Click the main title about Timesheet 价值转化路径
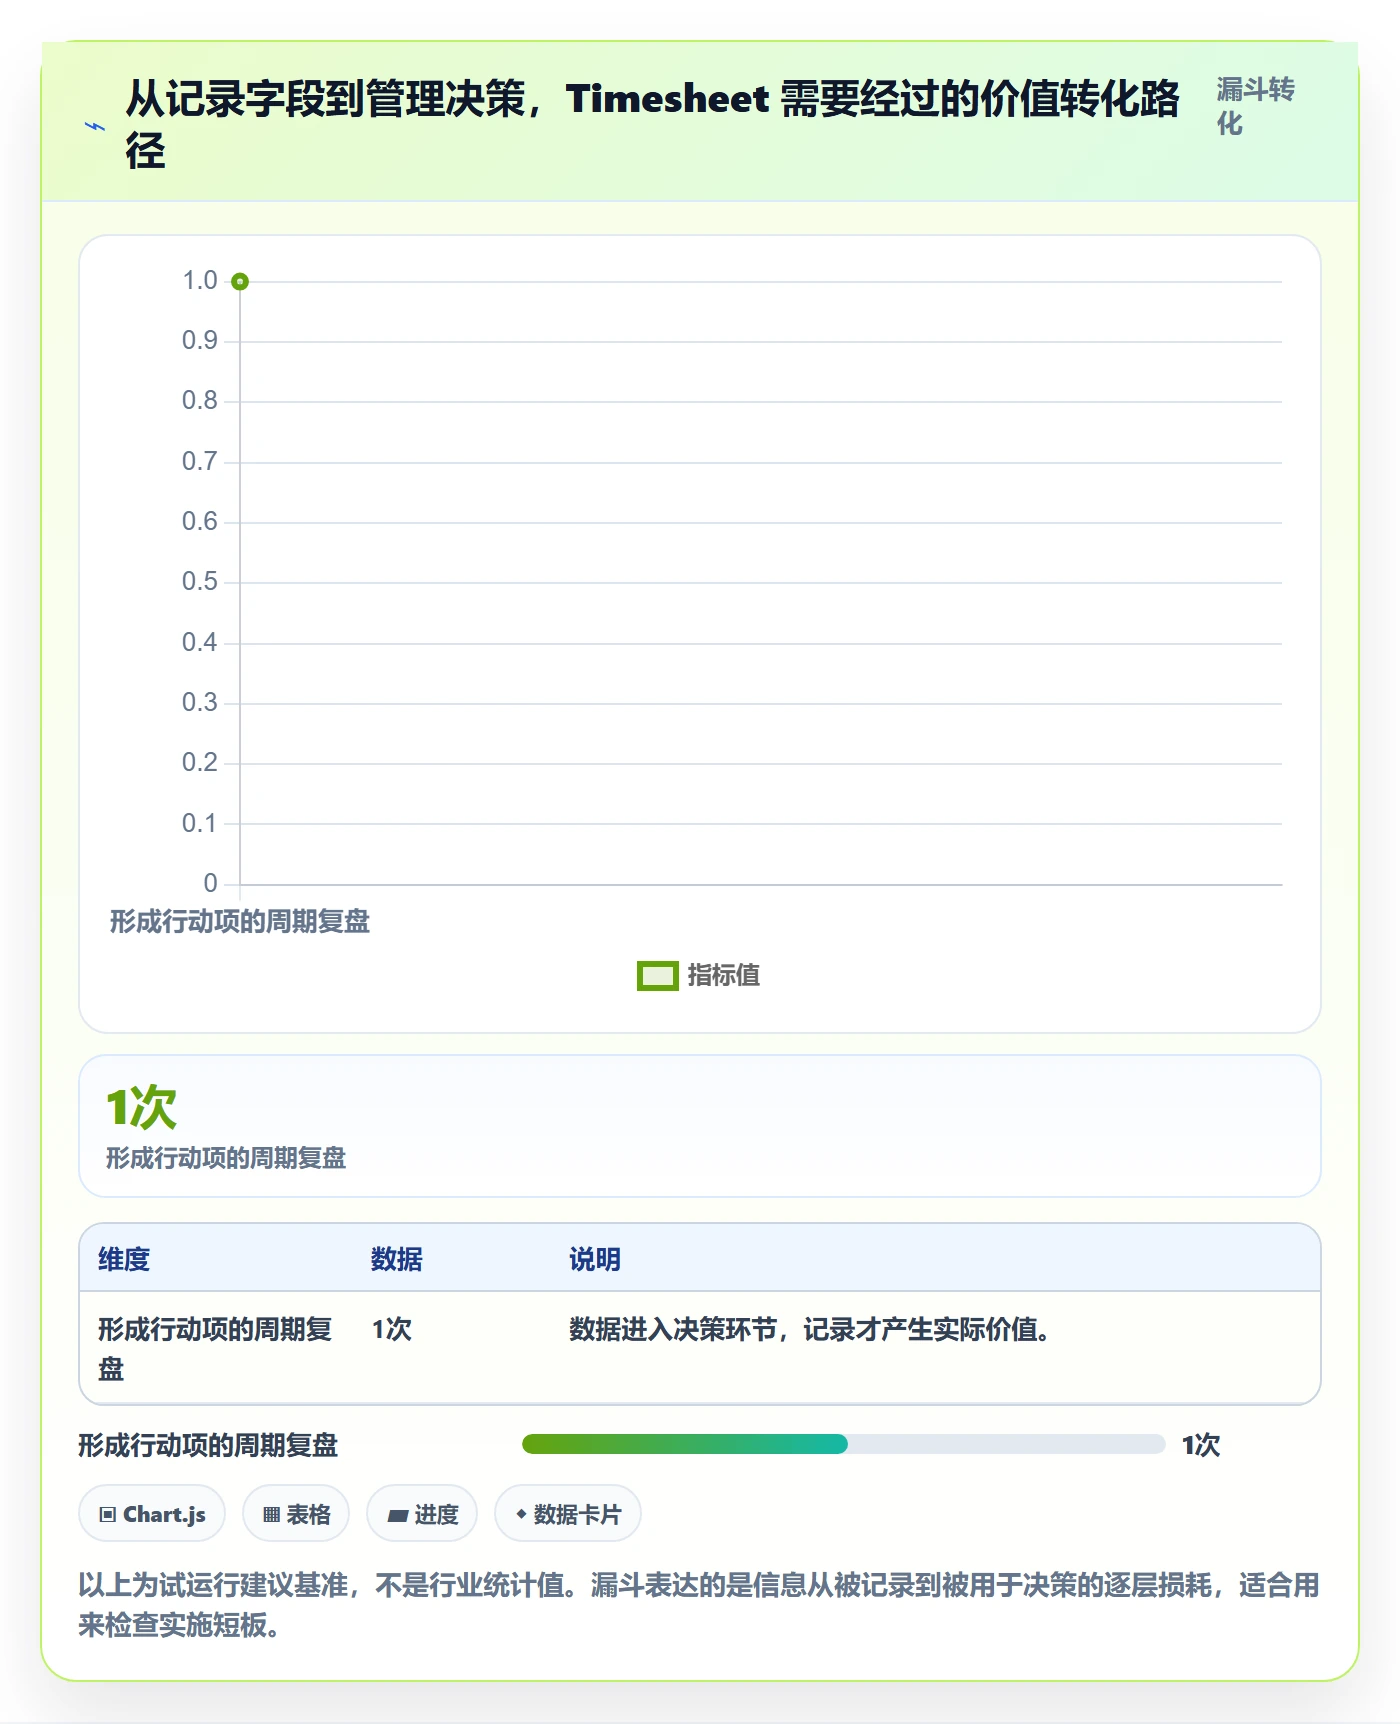The height and width of the screenshot is (1724, 1400). click(653, 125)
